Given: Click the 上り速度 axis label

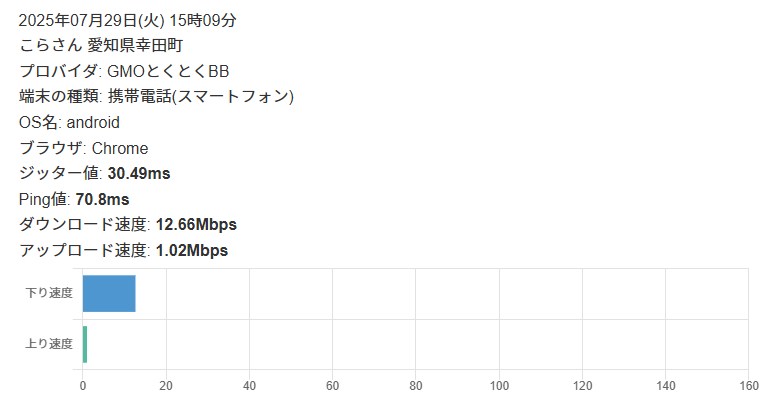Looking at the screenshot, I should (x=49, y=344).
